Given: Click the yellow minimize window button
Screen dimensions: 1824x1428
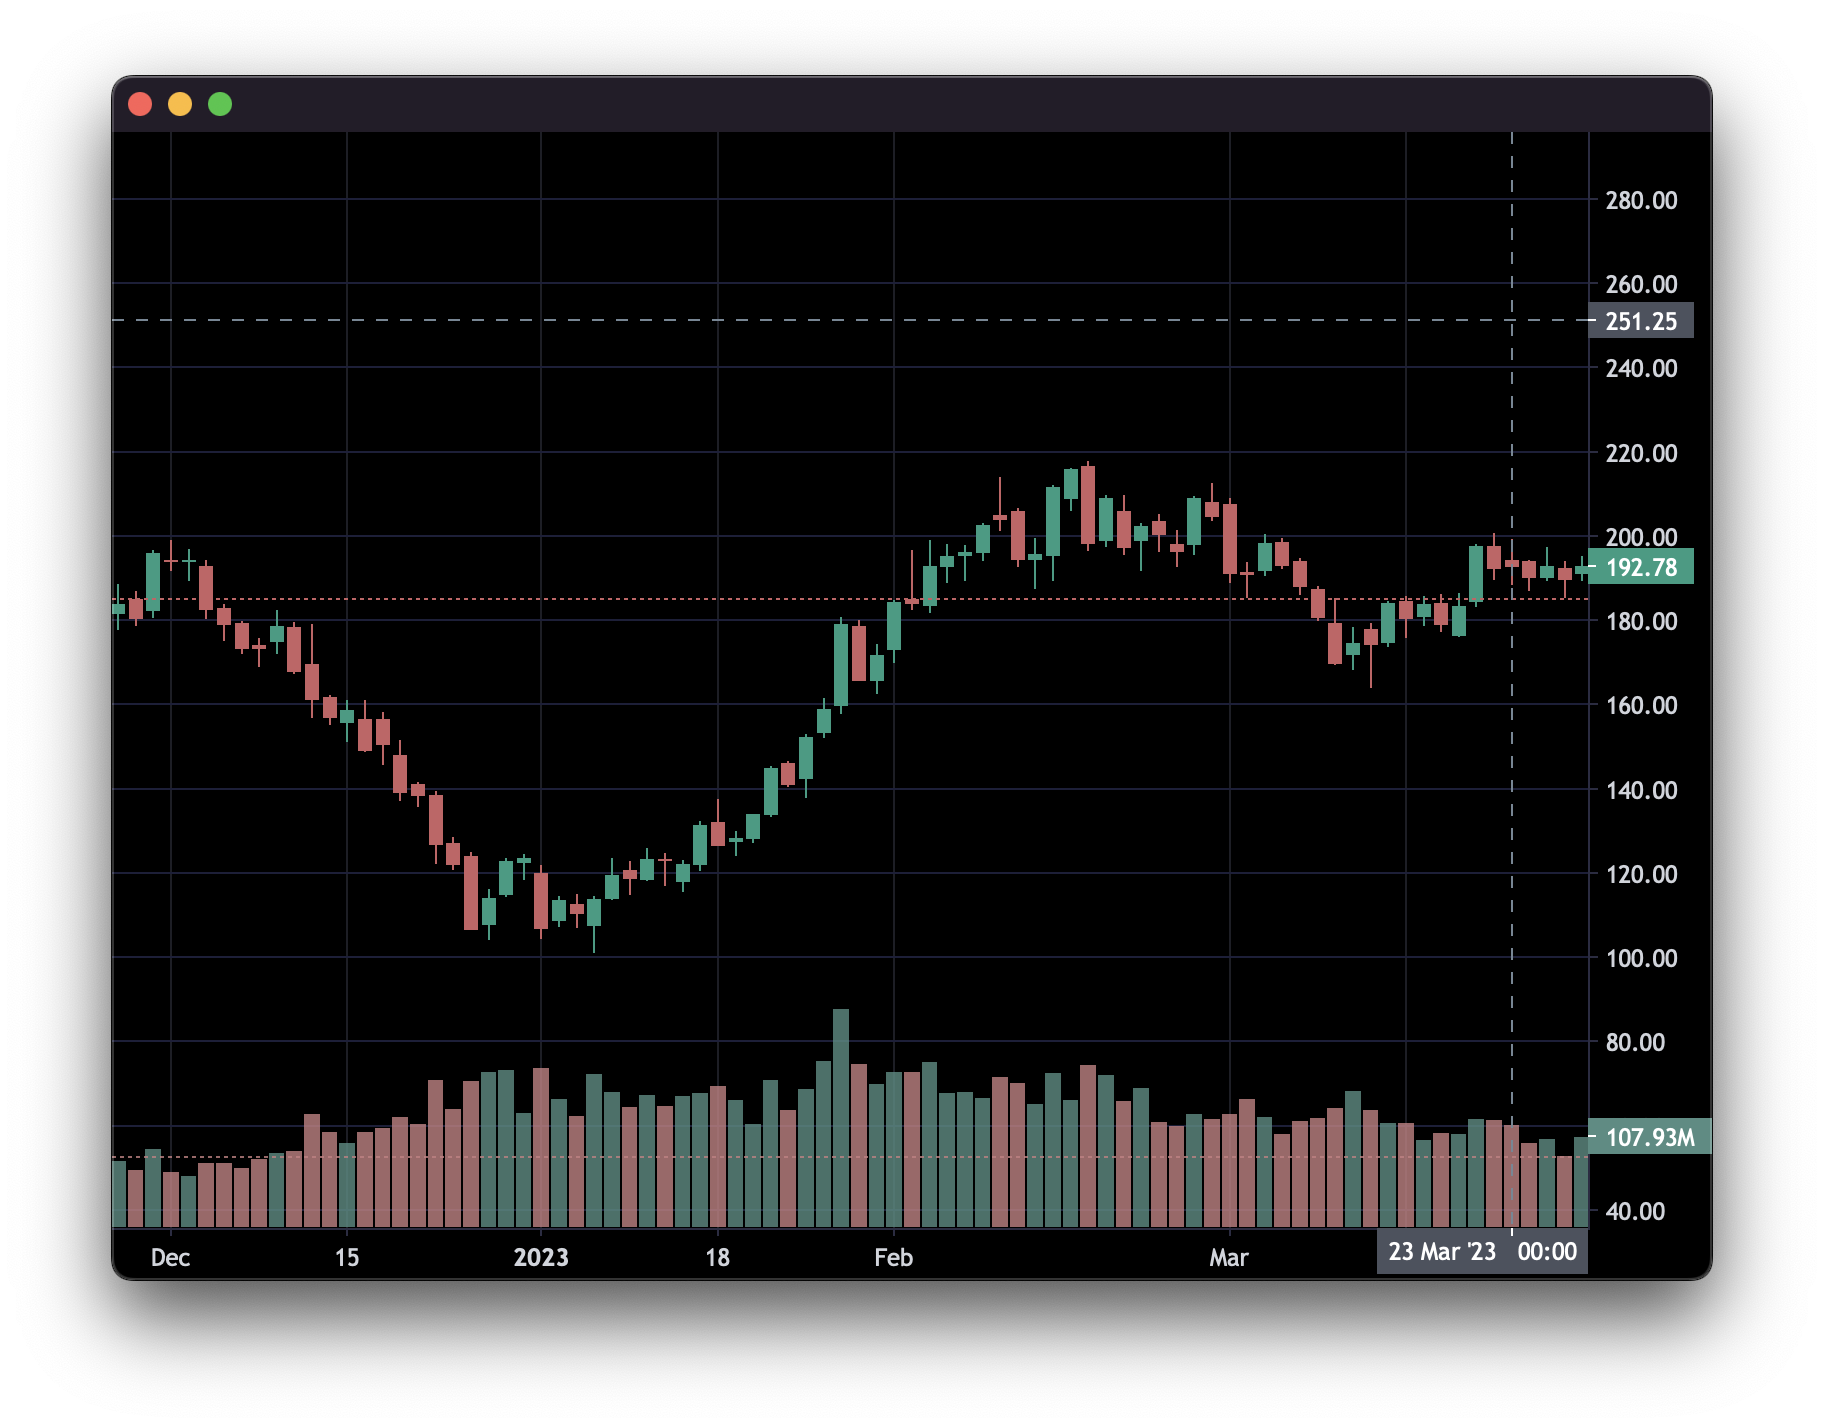Looking at the screenshot, I should point(180,104).
